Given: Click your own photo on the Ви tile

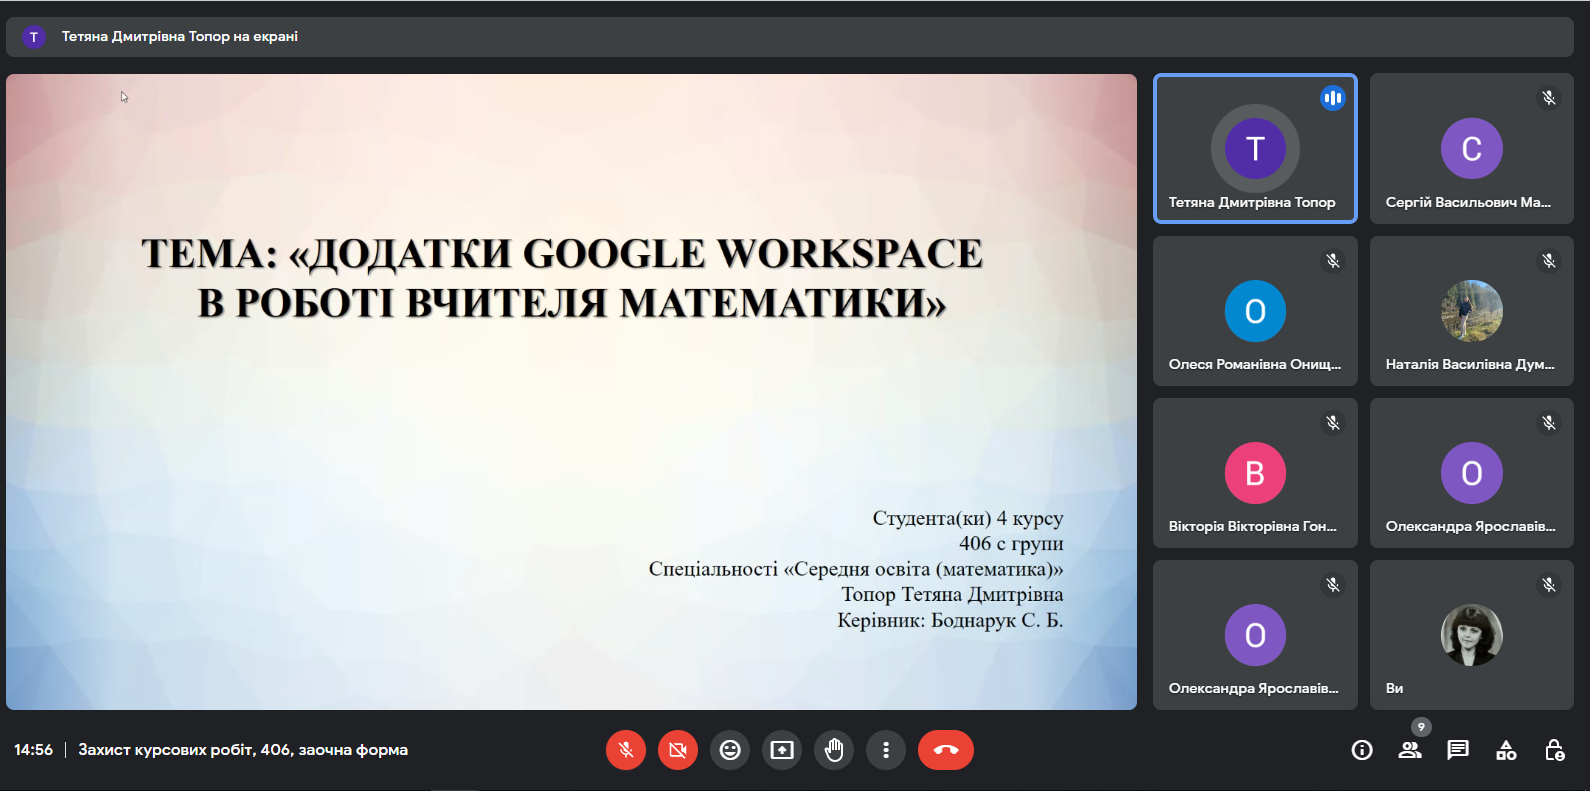Looking at the screenshot, I should coord(1472,635).
